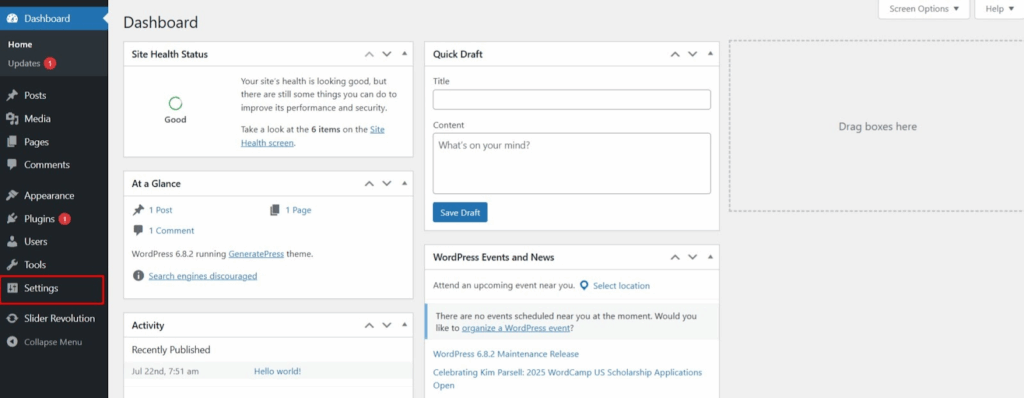1024x398 pixels.
Task: Click the Dashboard gauge icon in sidebar
Action: [12, 18]
